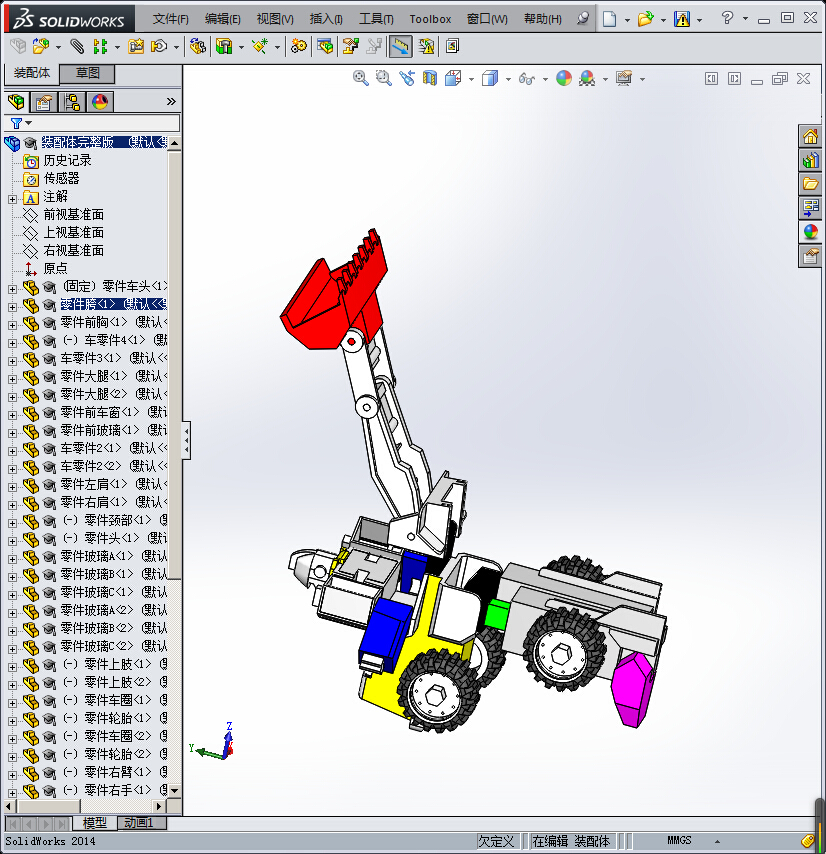Open the Edit Appearance color ball
Screen dimensions: 826x854
coord(564,78)
